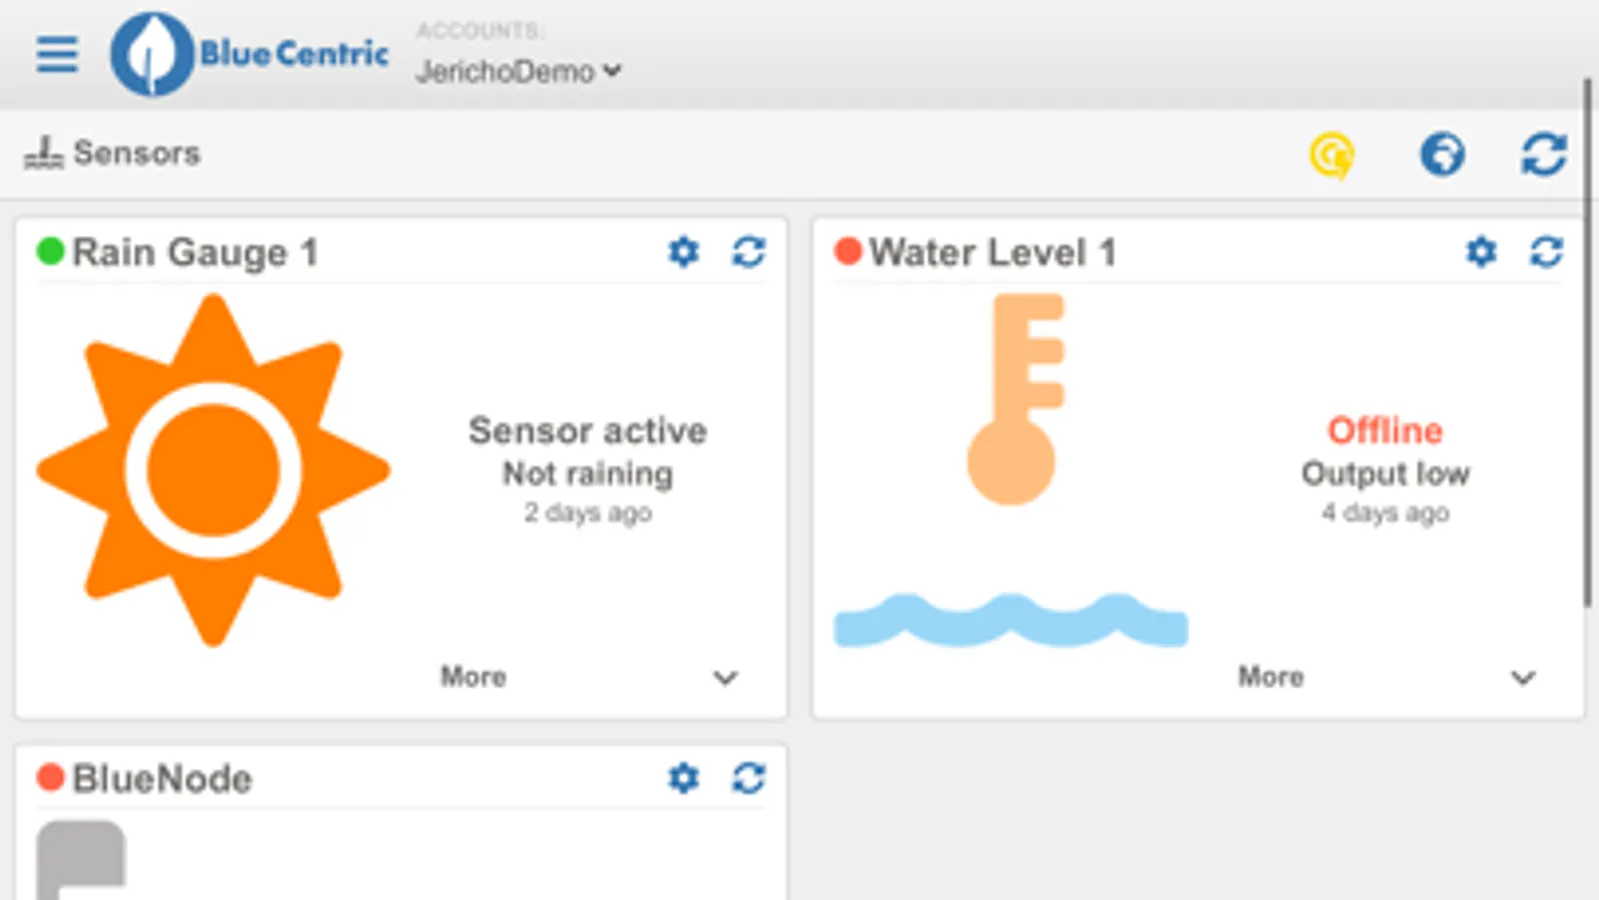The height and width of the screenshot is (900, 1599).
Task: Click the vertical scrollbar on the right edge
Action: coord(1587,340)
